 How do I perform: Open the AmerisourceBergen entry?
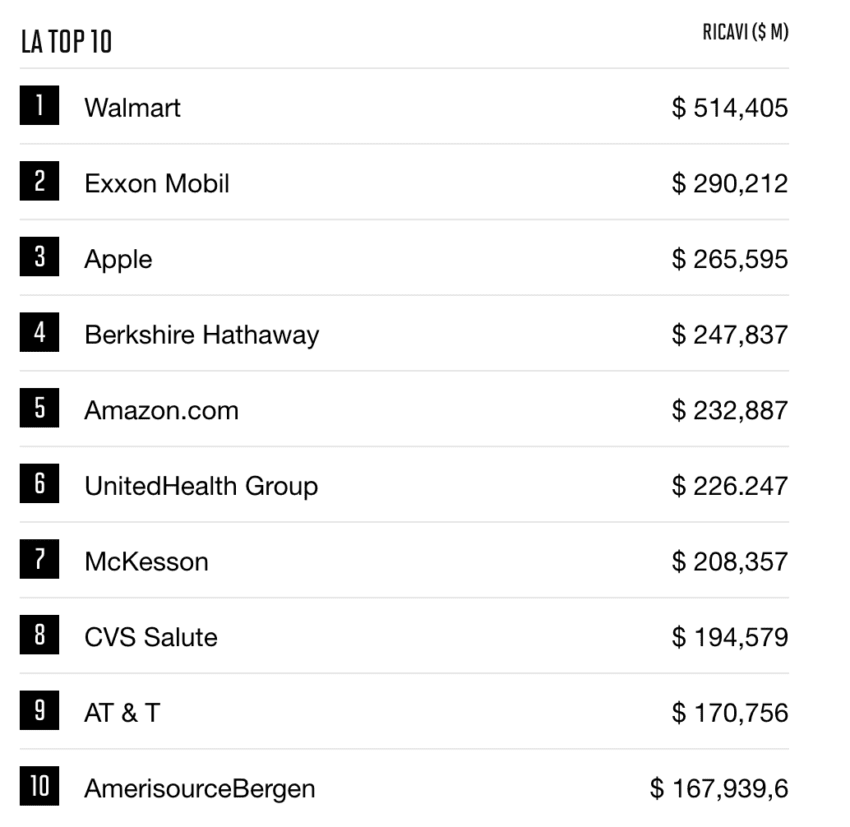point(199,789)
